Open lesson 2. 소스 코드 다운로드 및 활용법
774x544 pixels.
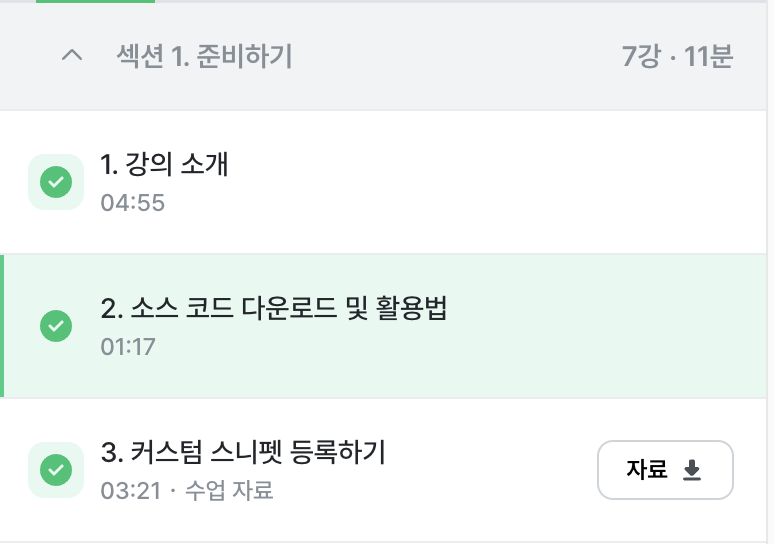click(x=274, y=308)
